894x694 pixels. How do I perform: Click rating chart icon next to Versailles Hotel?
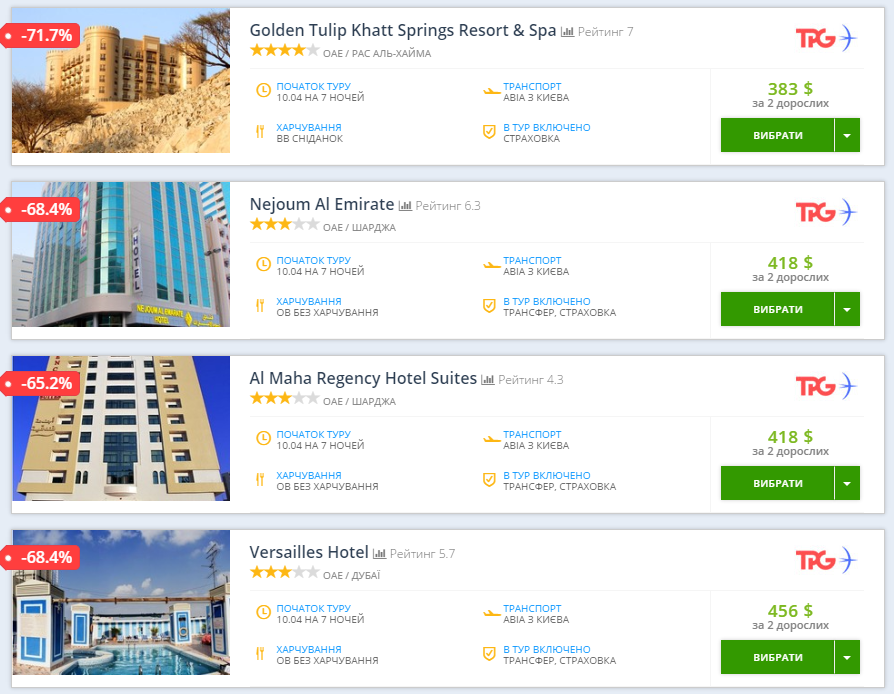click(x=379, y=554)
